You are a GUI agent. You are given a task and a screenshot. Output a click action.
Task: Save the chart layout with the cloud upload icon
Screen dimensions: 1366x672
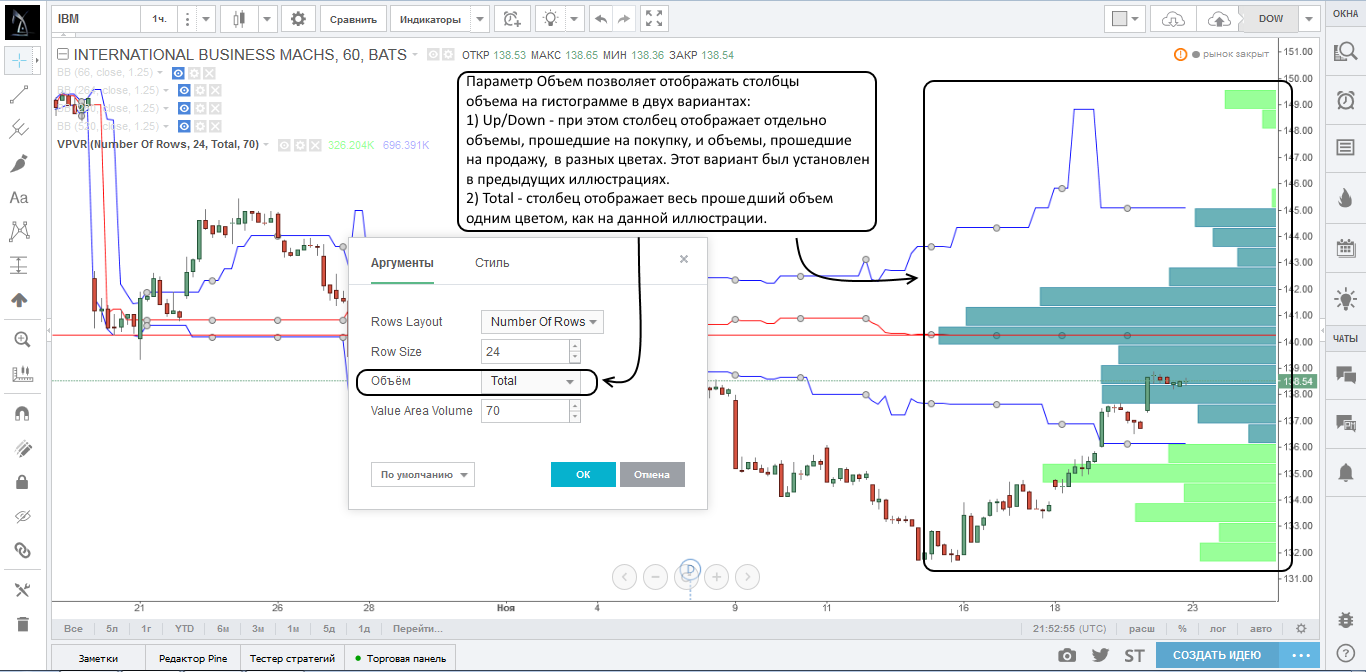(1218, 18)
